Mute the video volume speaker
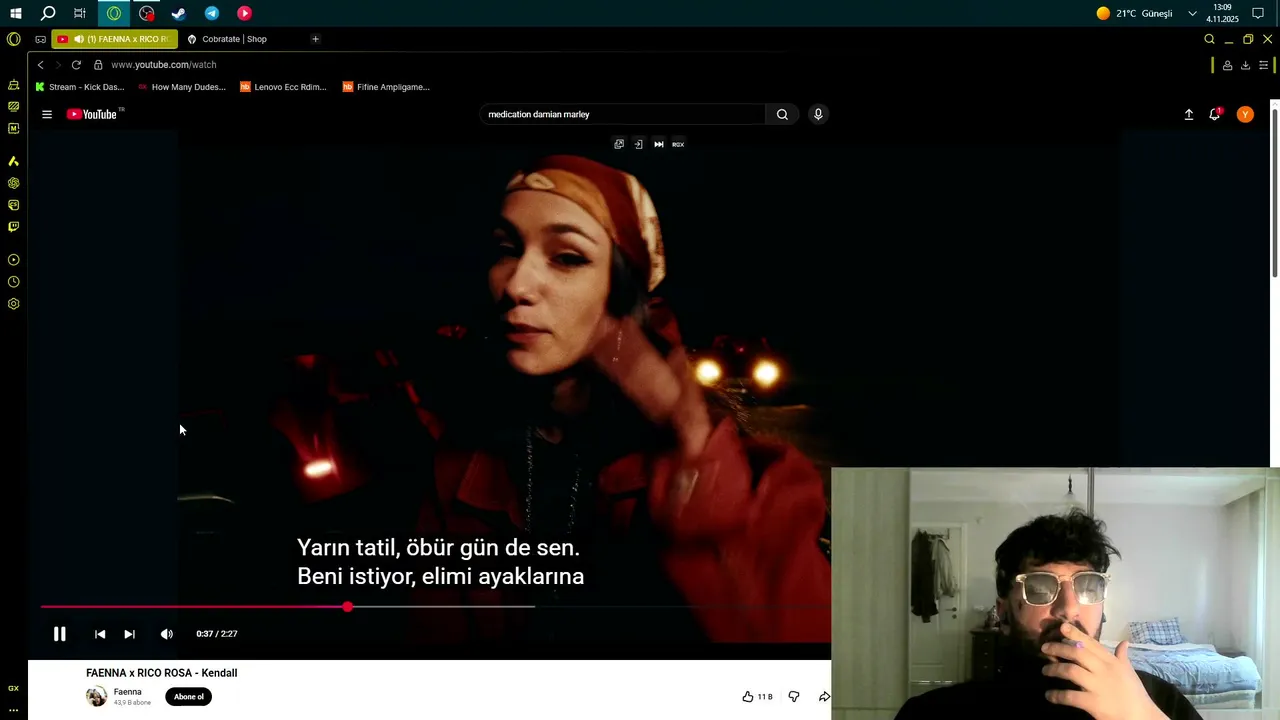 167,634
